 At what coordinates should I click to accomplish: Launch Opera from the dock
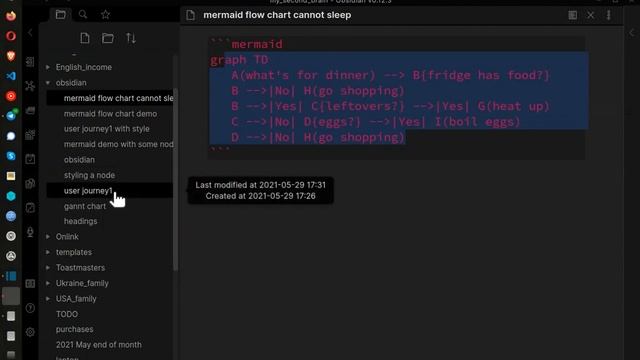[11, 36]
